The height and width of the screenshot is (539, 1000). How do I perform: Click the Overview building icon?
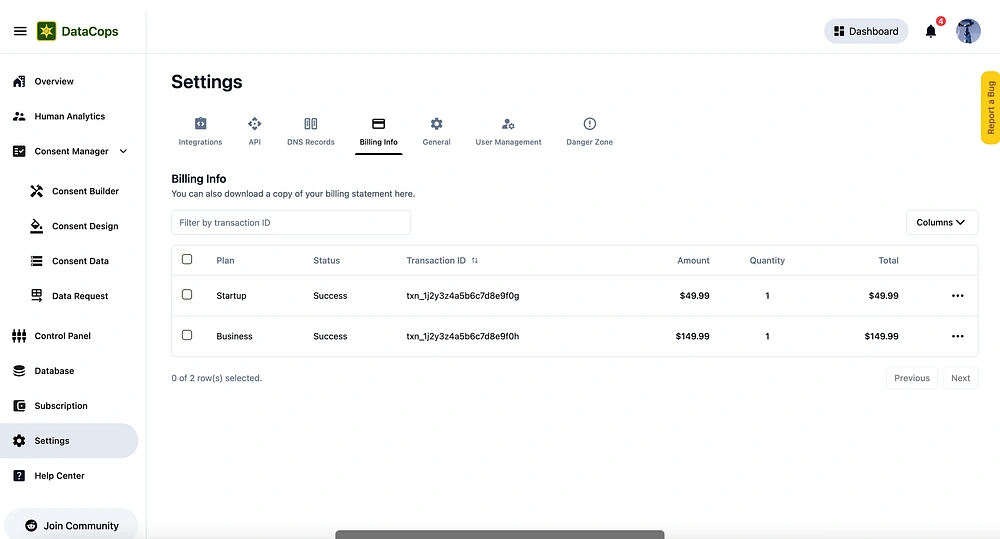point(19,82)
